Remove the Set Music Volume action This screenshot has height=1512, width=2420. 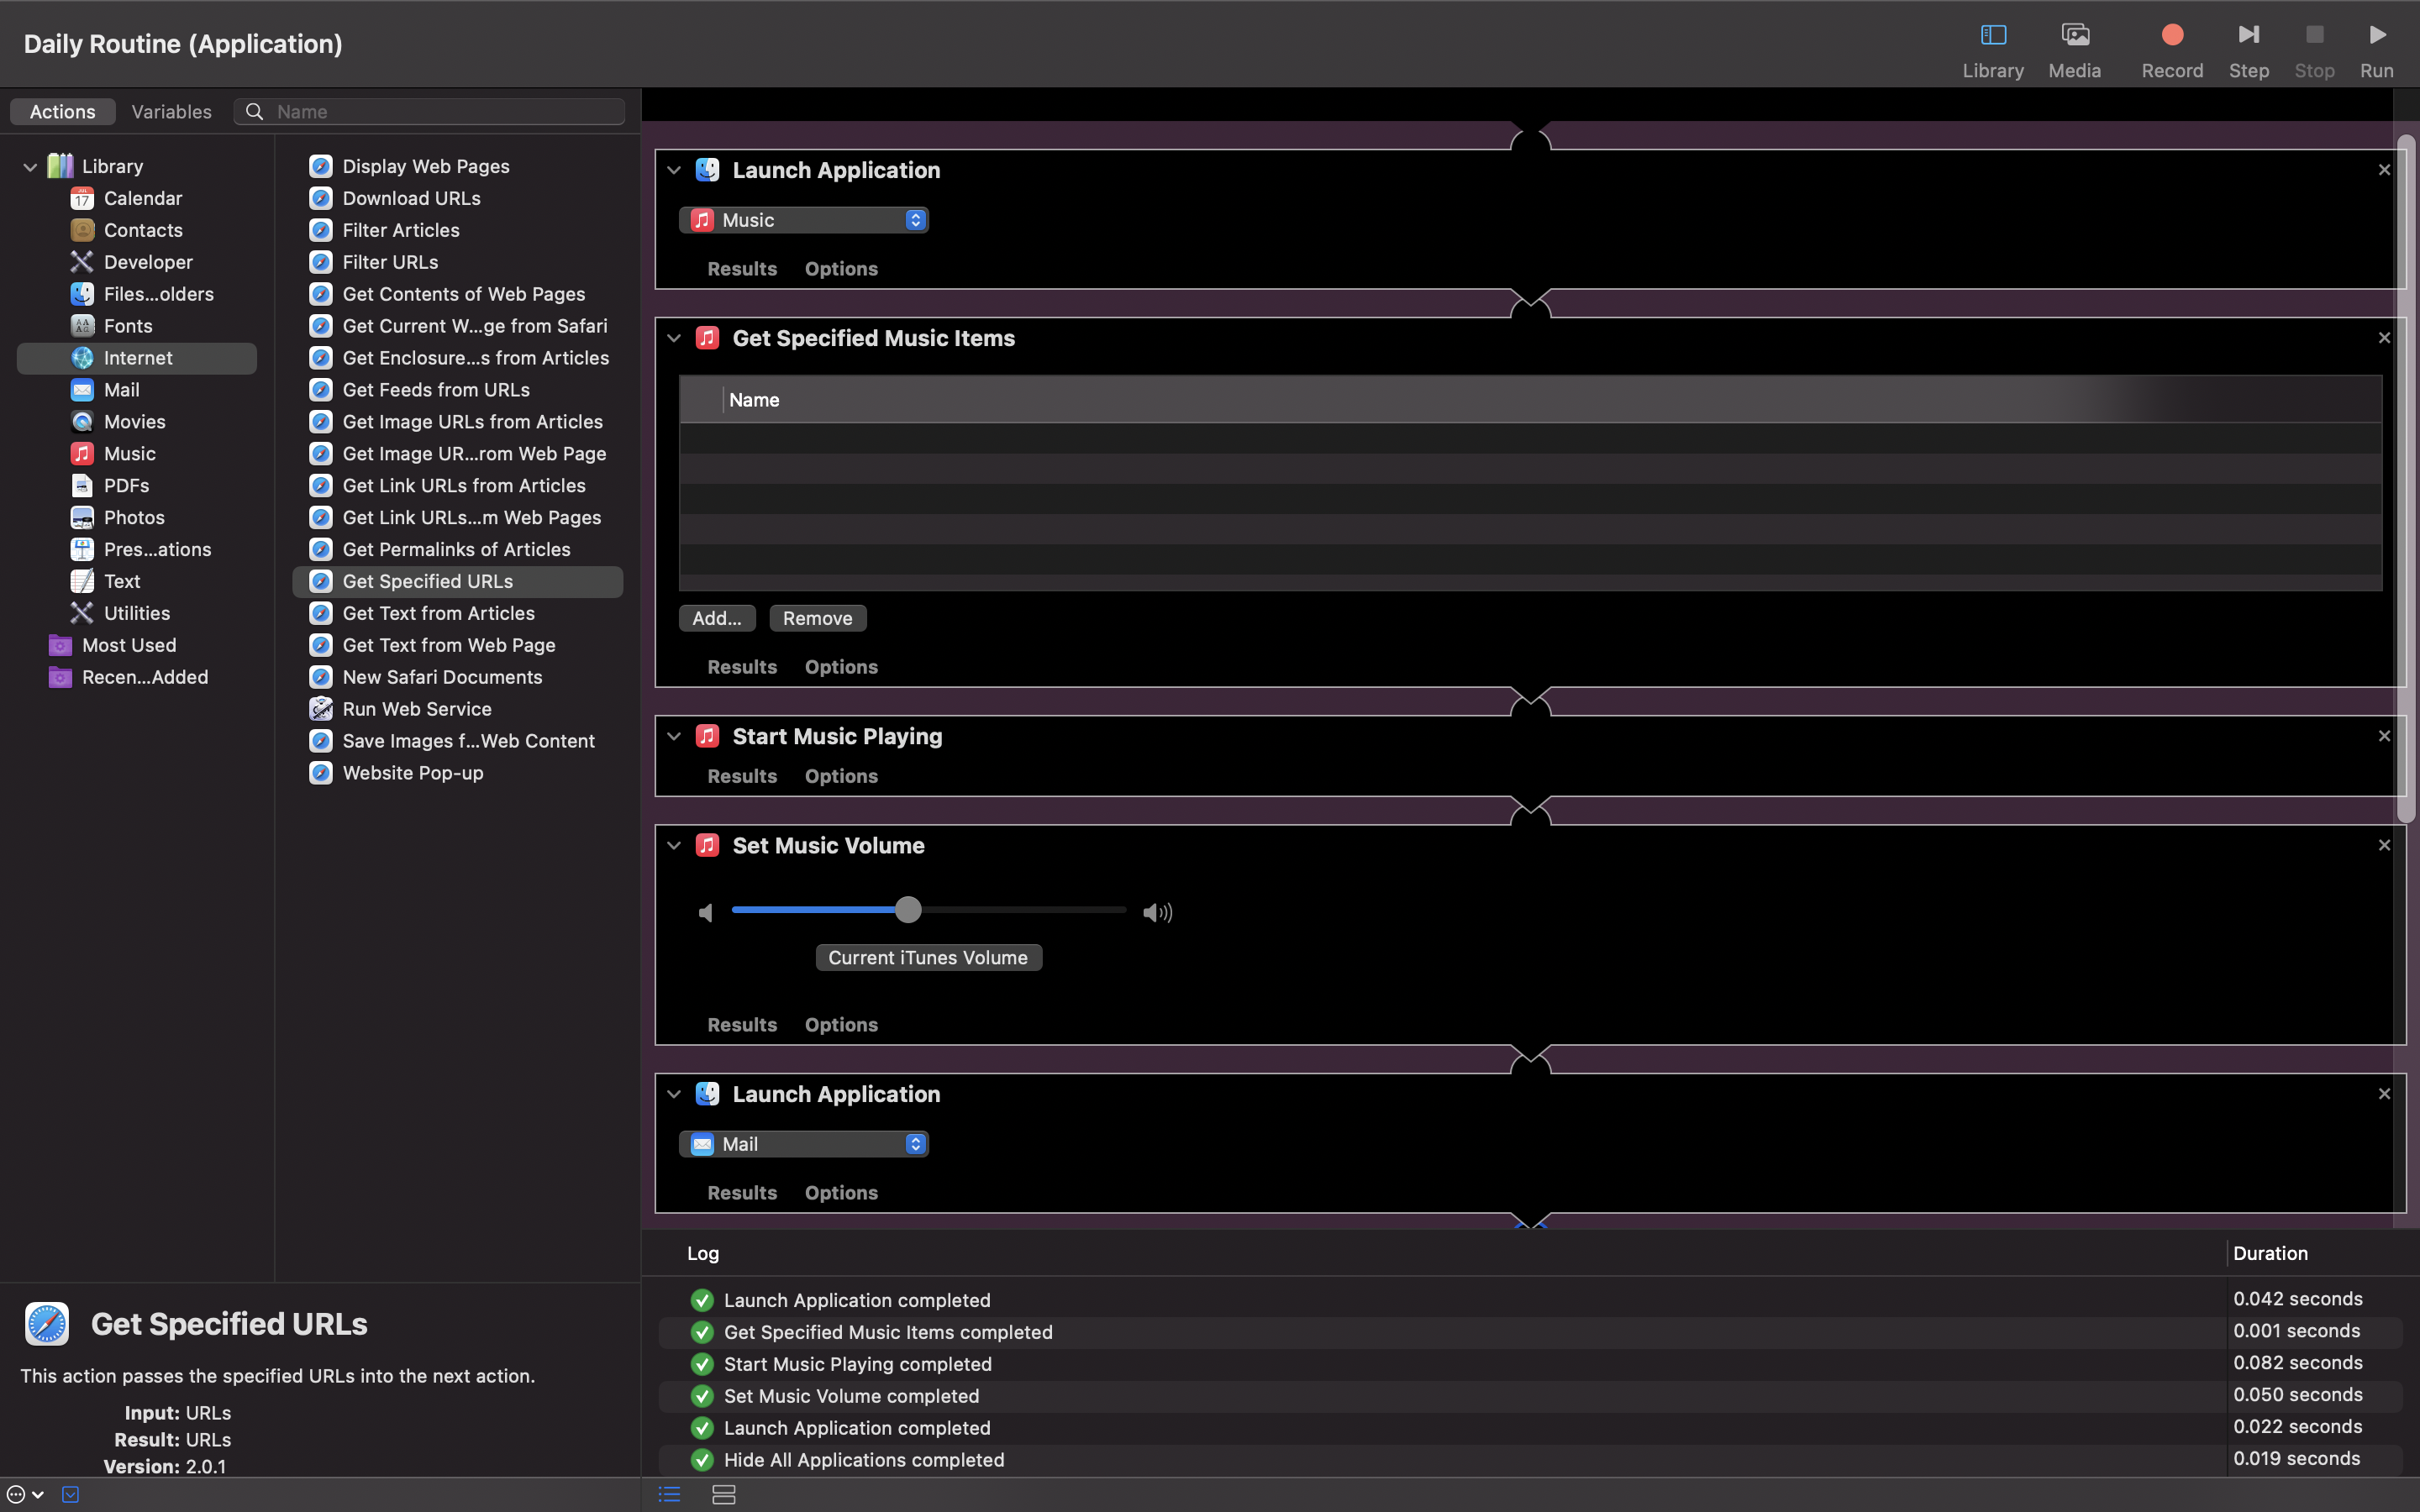tap(2384, 846)
